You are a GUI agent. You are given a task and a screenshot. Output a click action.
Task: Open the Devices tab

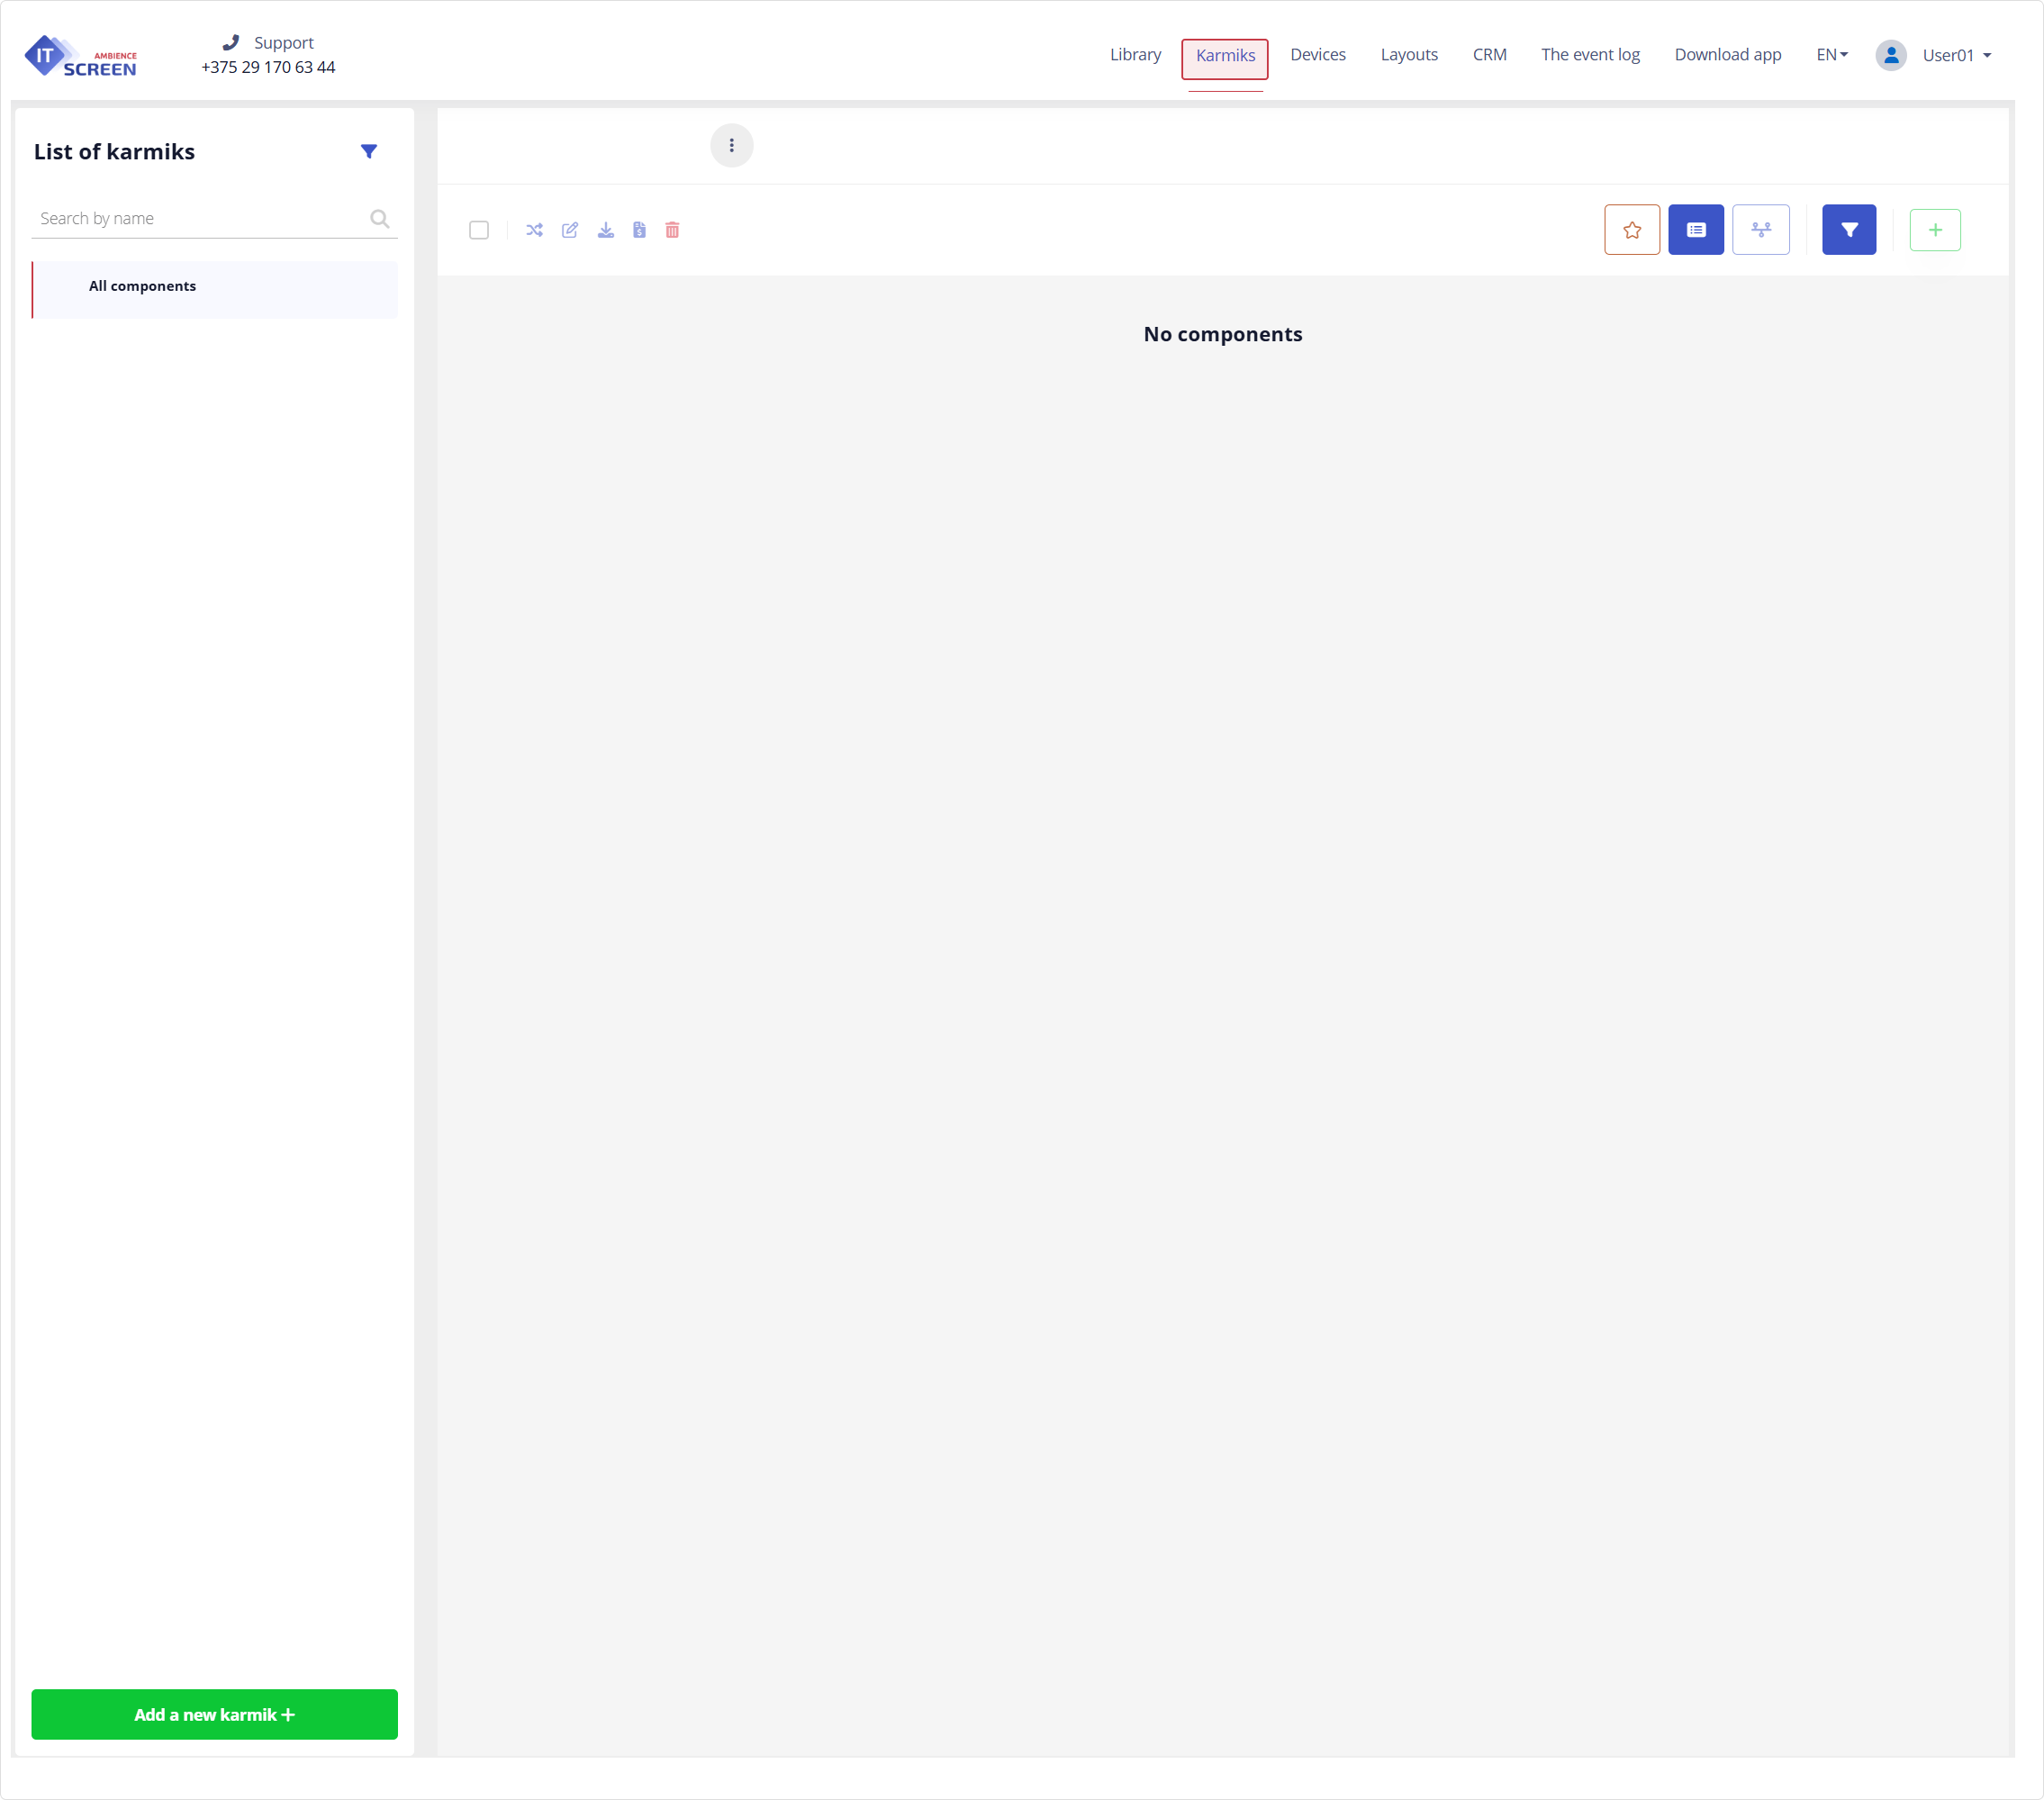coord(1317,55)
